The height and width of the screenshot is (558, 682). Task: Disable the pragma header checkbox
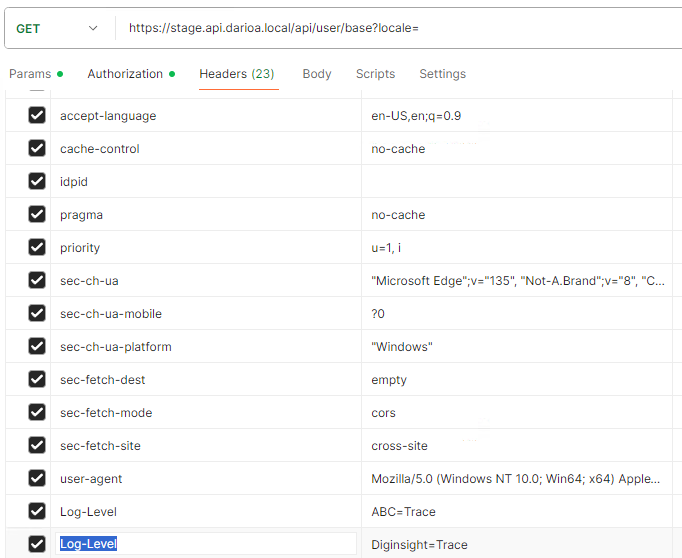[37, 214]
